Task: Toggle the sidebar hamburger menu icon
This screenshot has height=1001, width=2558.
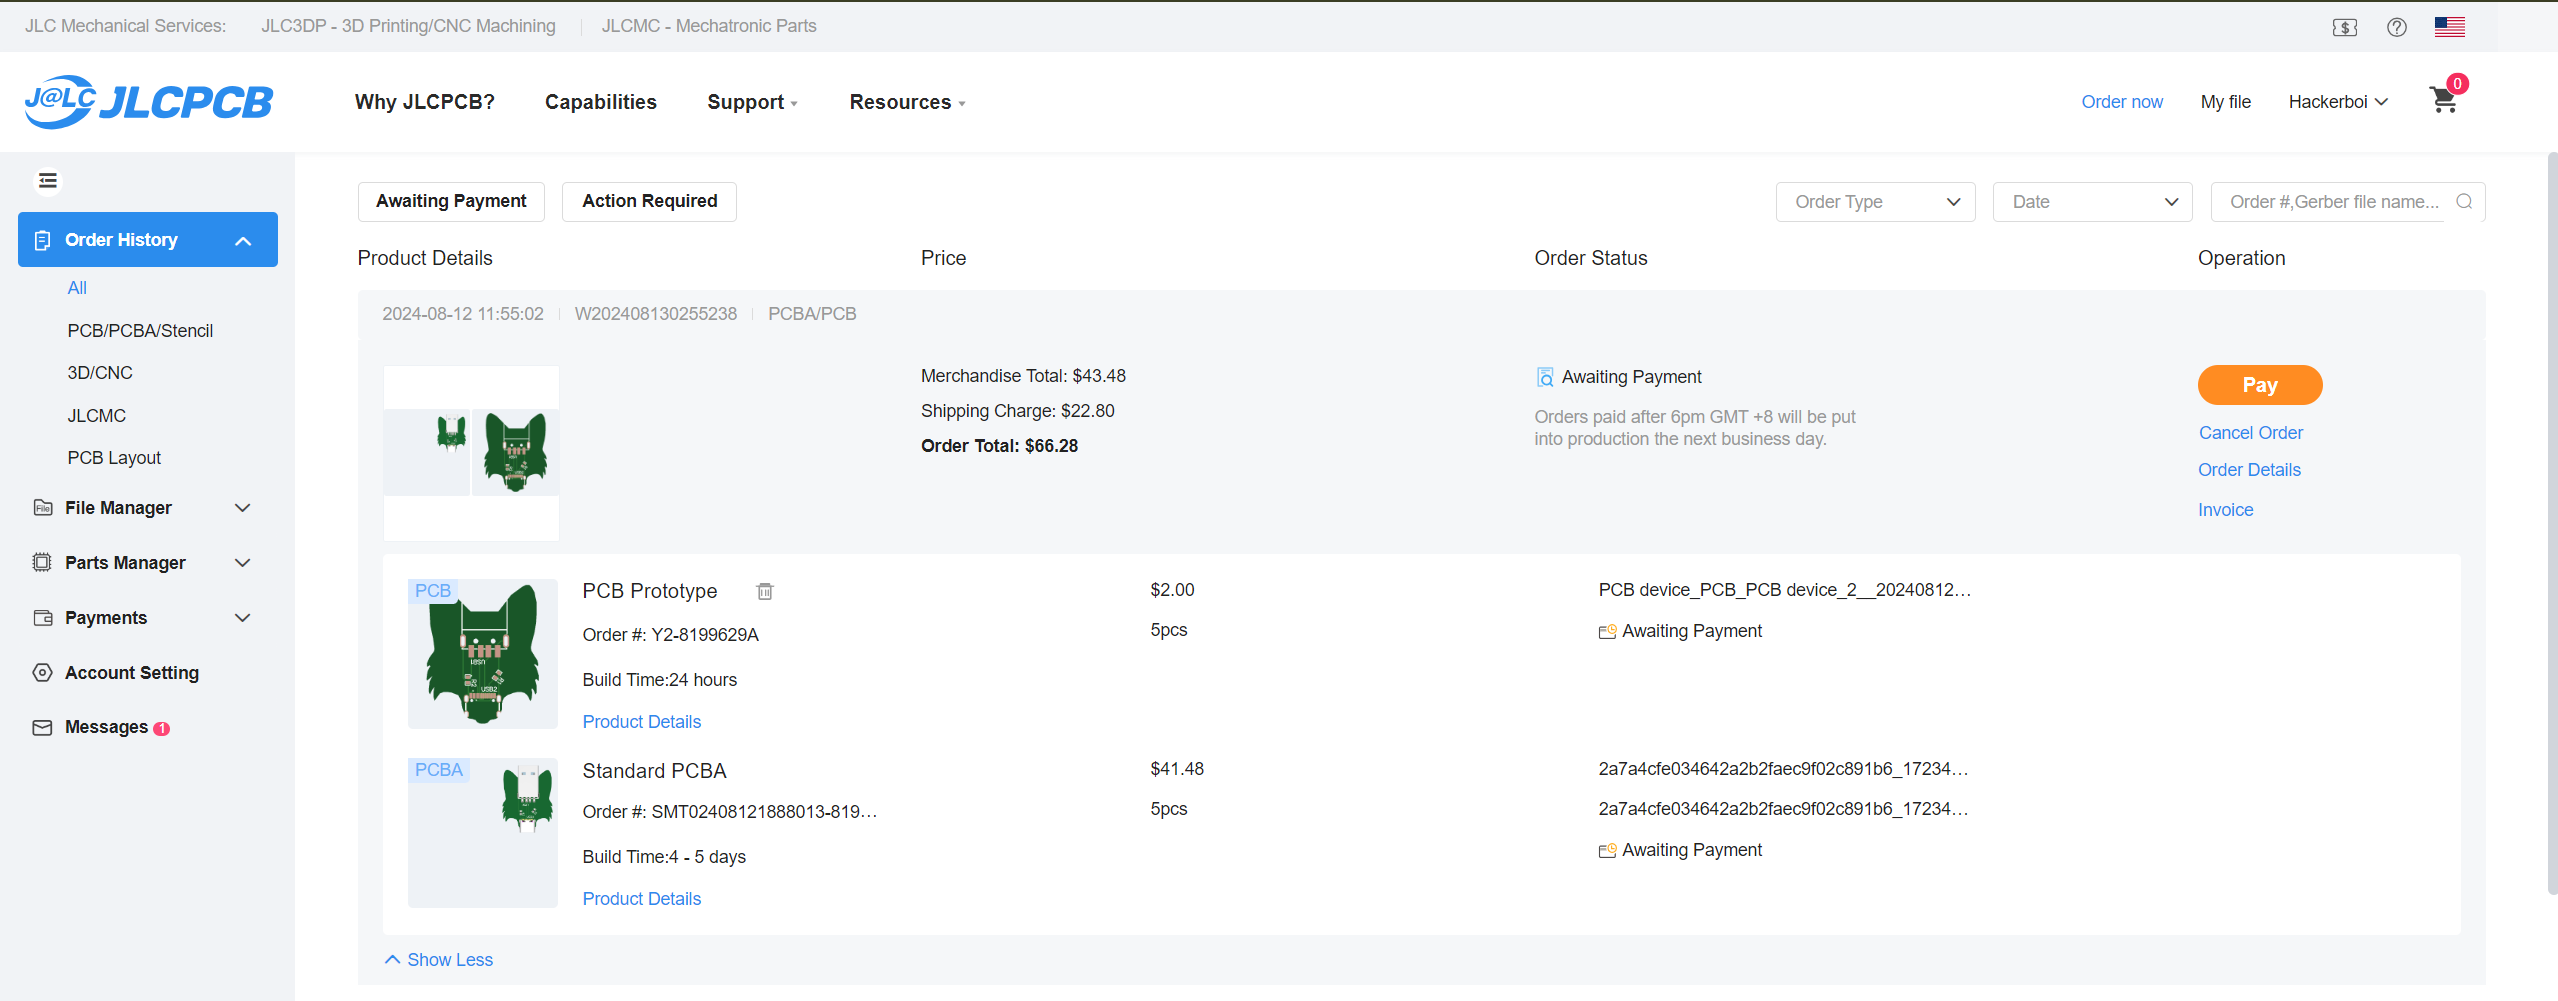Action: pyautogui.click(x=47, y=181)
